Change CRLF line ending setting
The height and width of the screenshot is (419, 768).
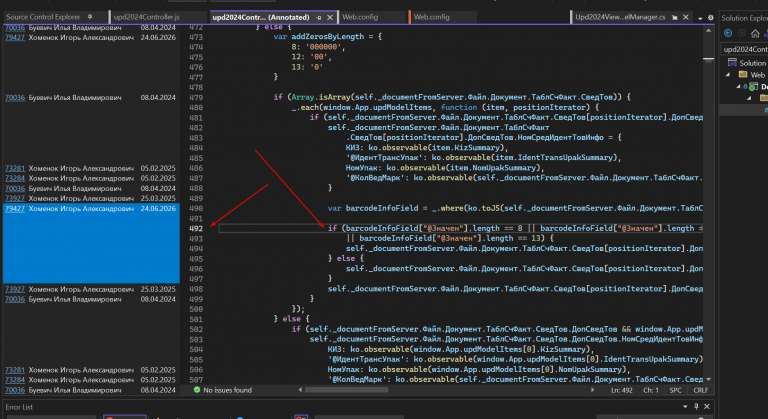pos(701,391)
